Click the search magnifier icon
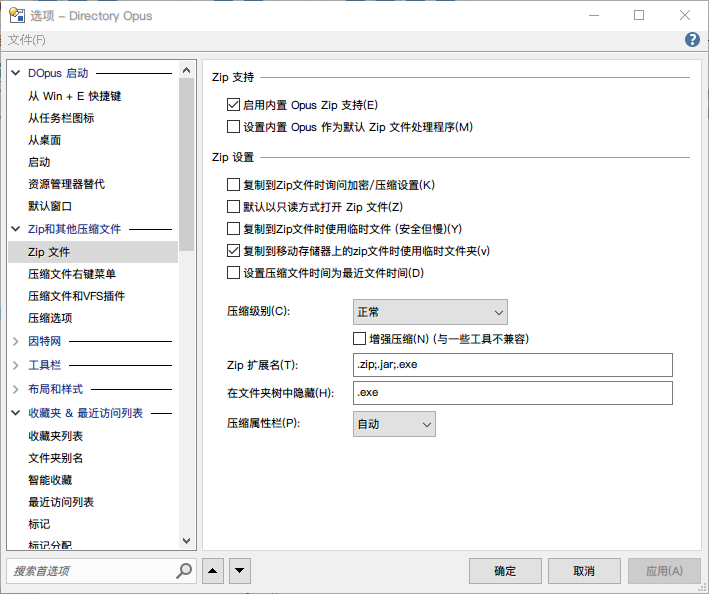This screenshot has width=709, height=594. [x=184, y=570]
